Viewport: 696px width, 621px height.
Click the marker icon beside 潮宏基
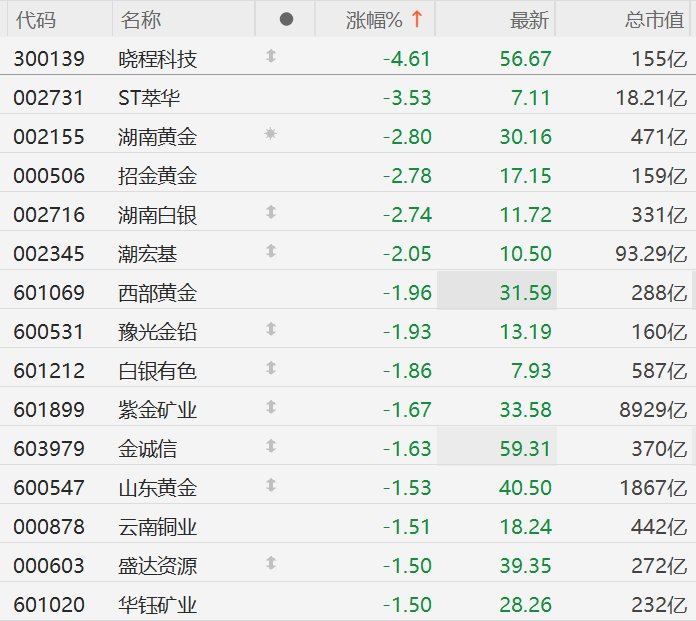270,252
